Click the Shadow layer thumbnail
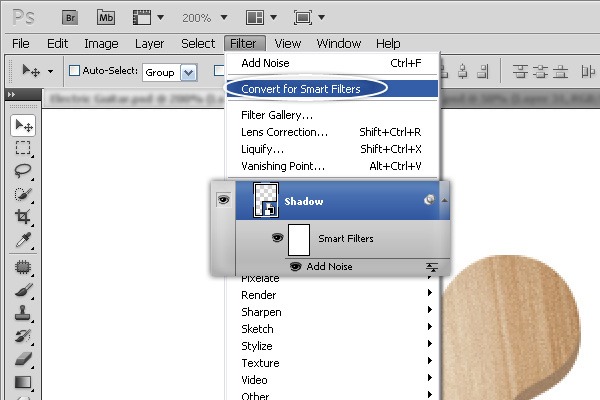Viewport: 600px width, 400px height. [266, 200]
